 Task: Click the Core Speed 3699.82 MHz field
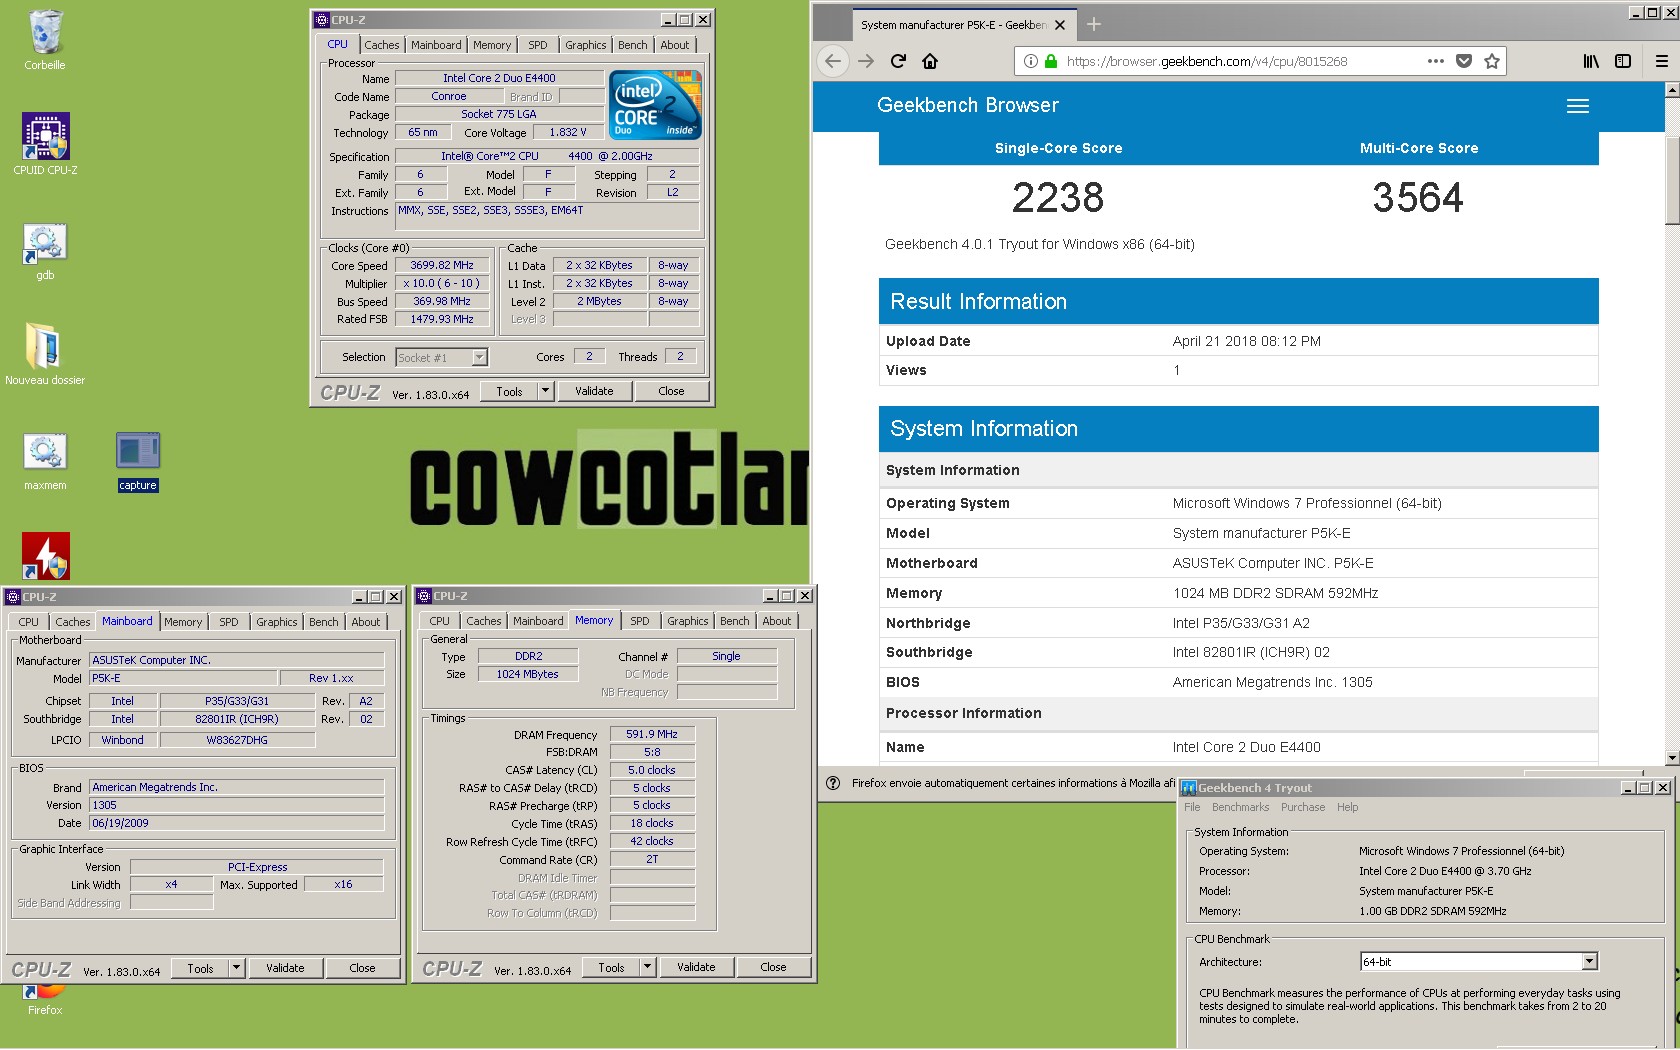(442, 265)
